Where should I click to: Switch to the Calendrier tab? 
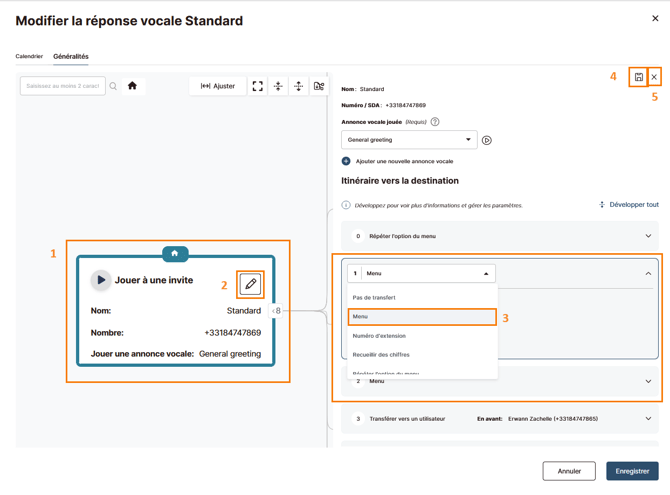(x=29, y=56)
